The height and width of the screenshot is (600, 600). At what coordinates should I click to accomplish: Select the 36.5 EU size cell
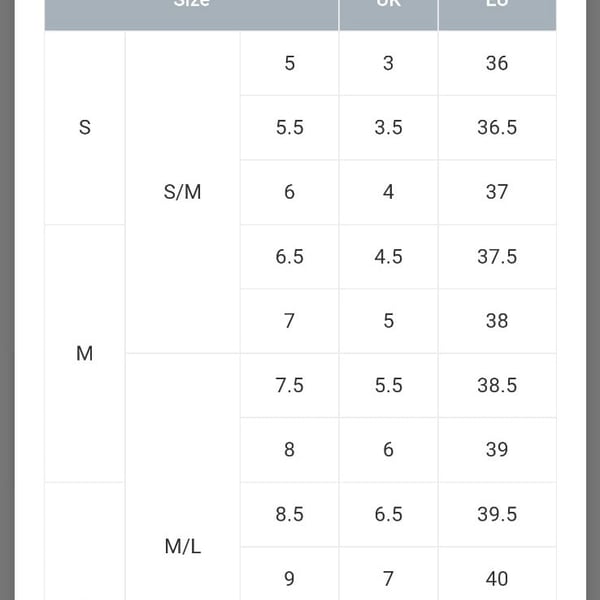pyautogui.click(x=497, y=128)
